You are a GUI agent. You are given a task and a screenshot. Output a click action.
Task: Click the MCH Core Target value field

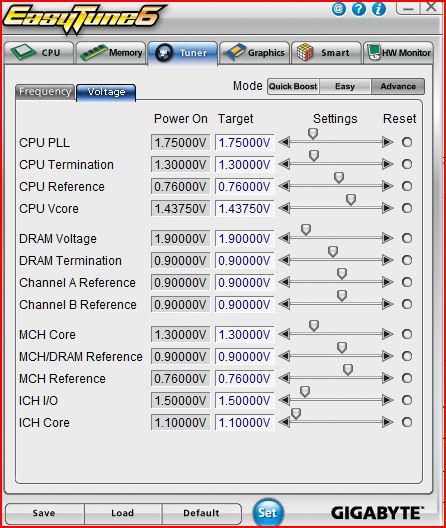point(245,334)
